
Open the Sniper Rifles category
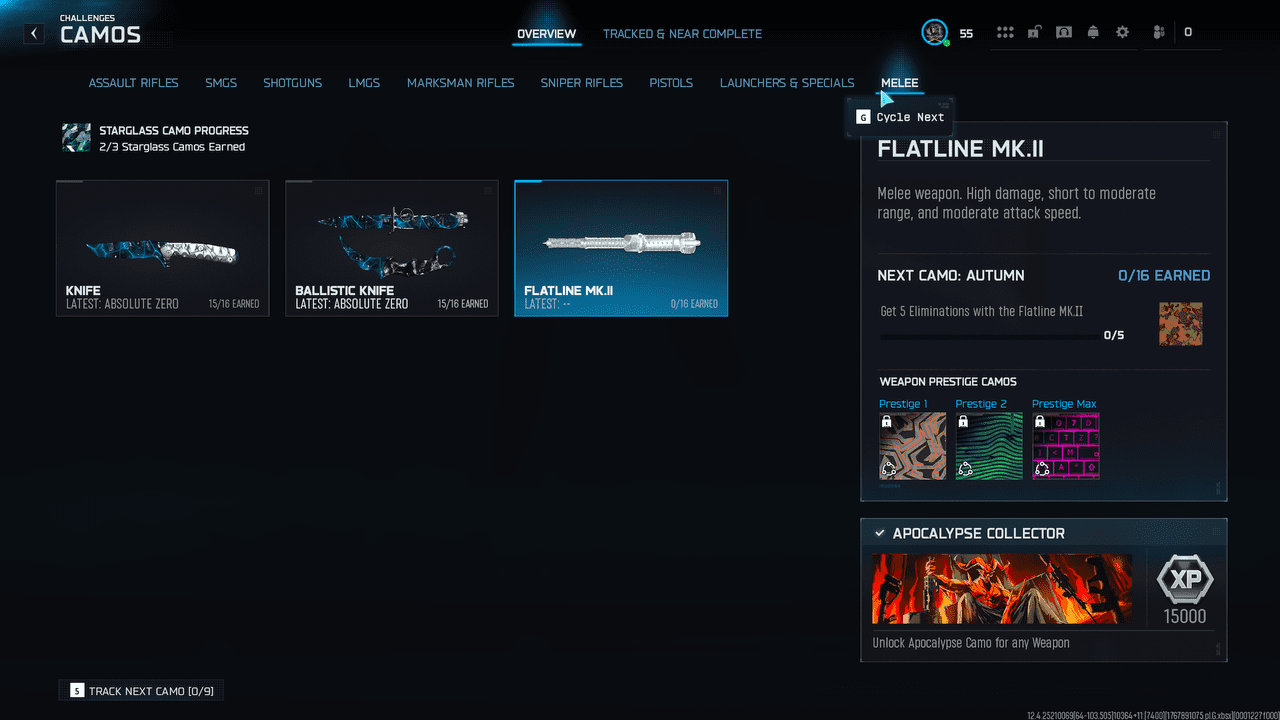(581, 83)
